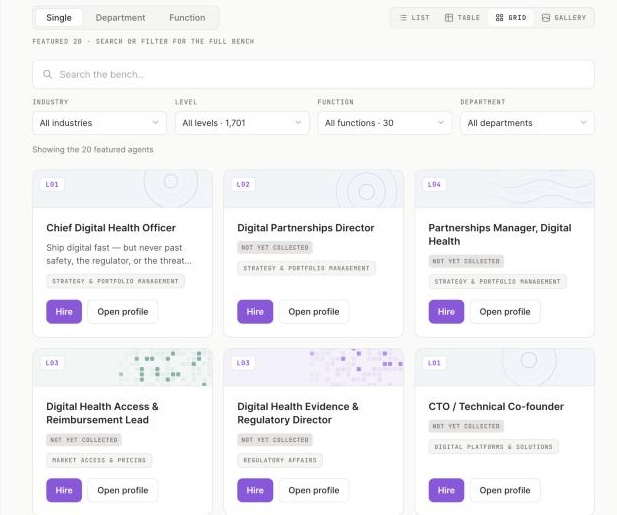This screenshot has height=515, width=617.
Task: Switch to TABLE view
Action: (462, 18)
